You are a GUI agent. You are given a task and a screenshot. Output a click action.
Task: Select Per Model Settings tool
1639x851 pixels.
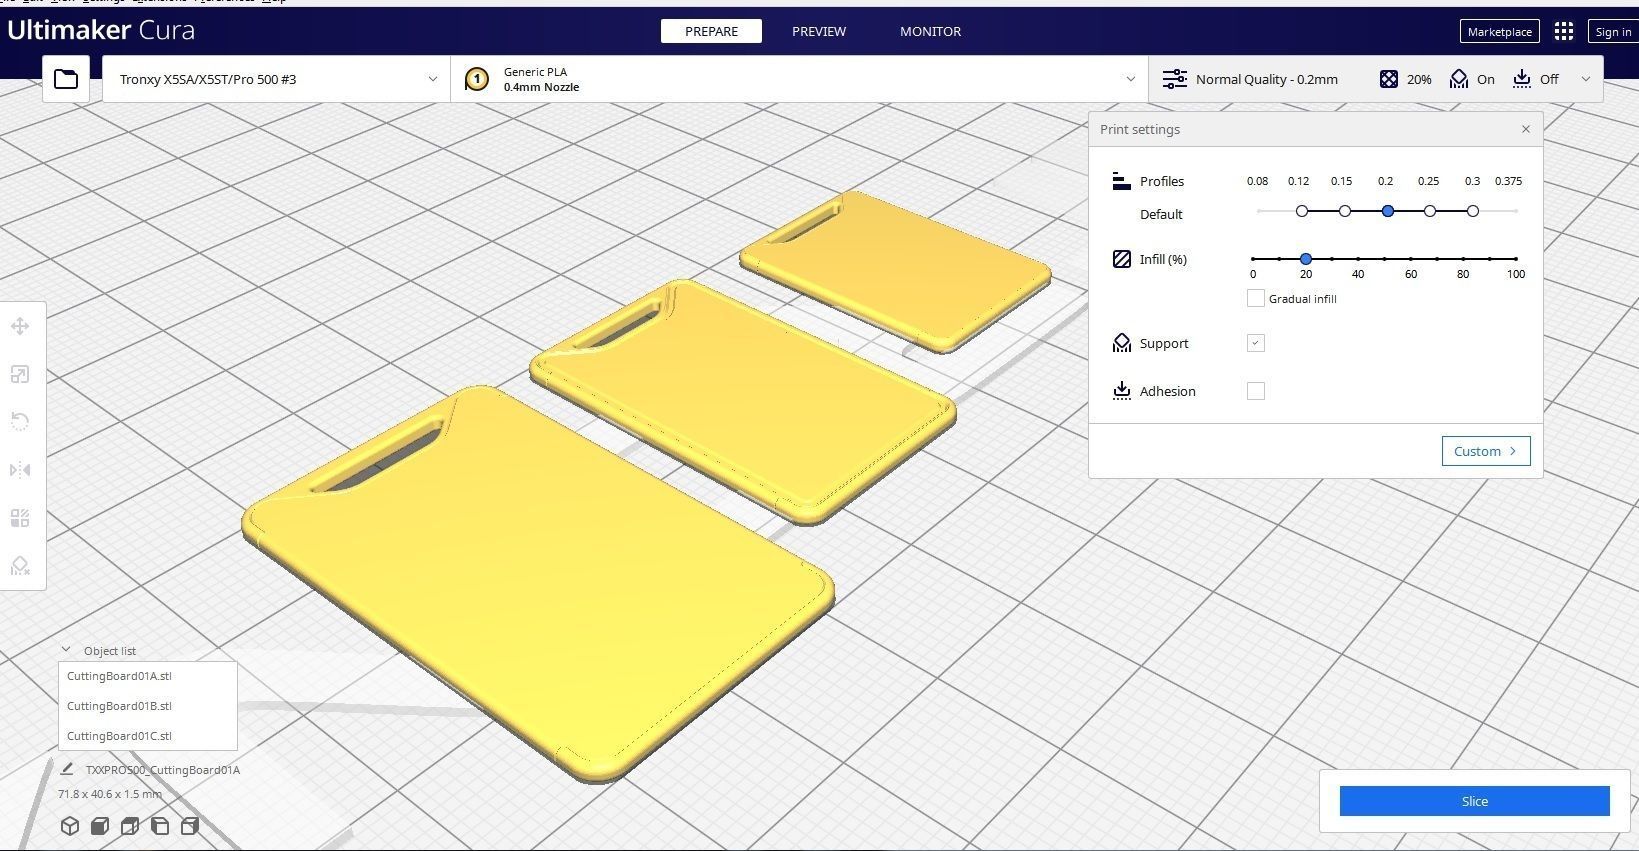[x=20, y=518]
